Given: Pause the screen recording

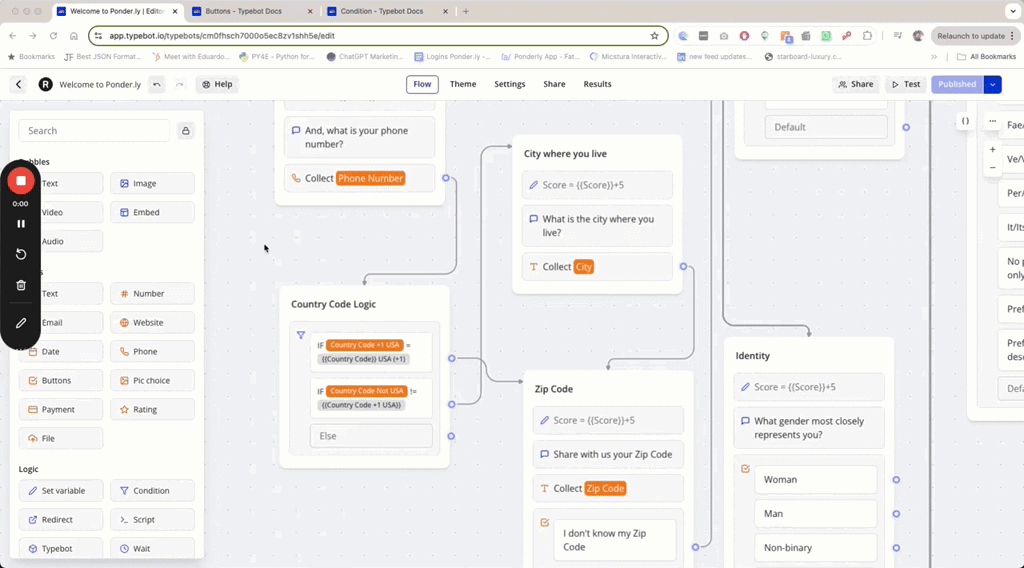Looking at the screenshot, I should coord(21,224).
